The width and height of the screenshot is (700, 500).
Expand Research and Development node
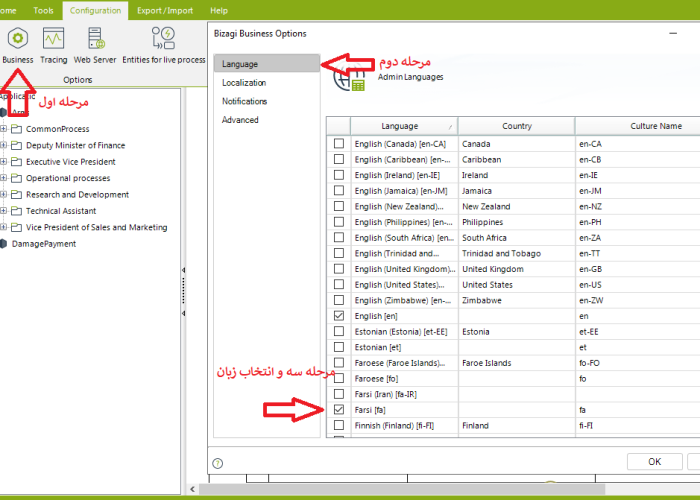[x=4, y=195]
